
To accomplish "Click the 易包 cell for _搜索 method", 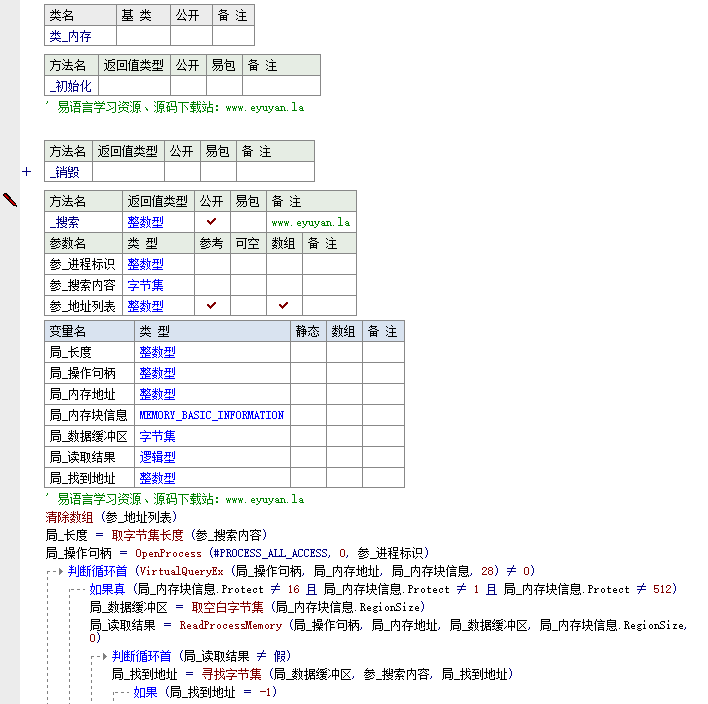I will 248,222.
